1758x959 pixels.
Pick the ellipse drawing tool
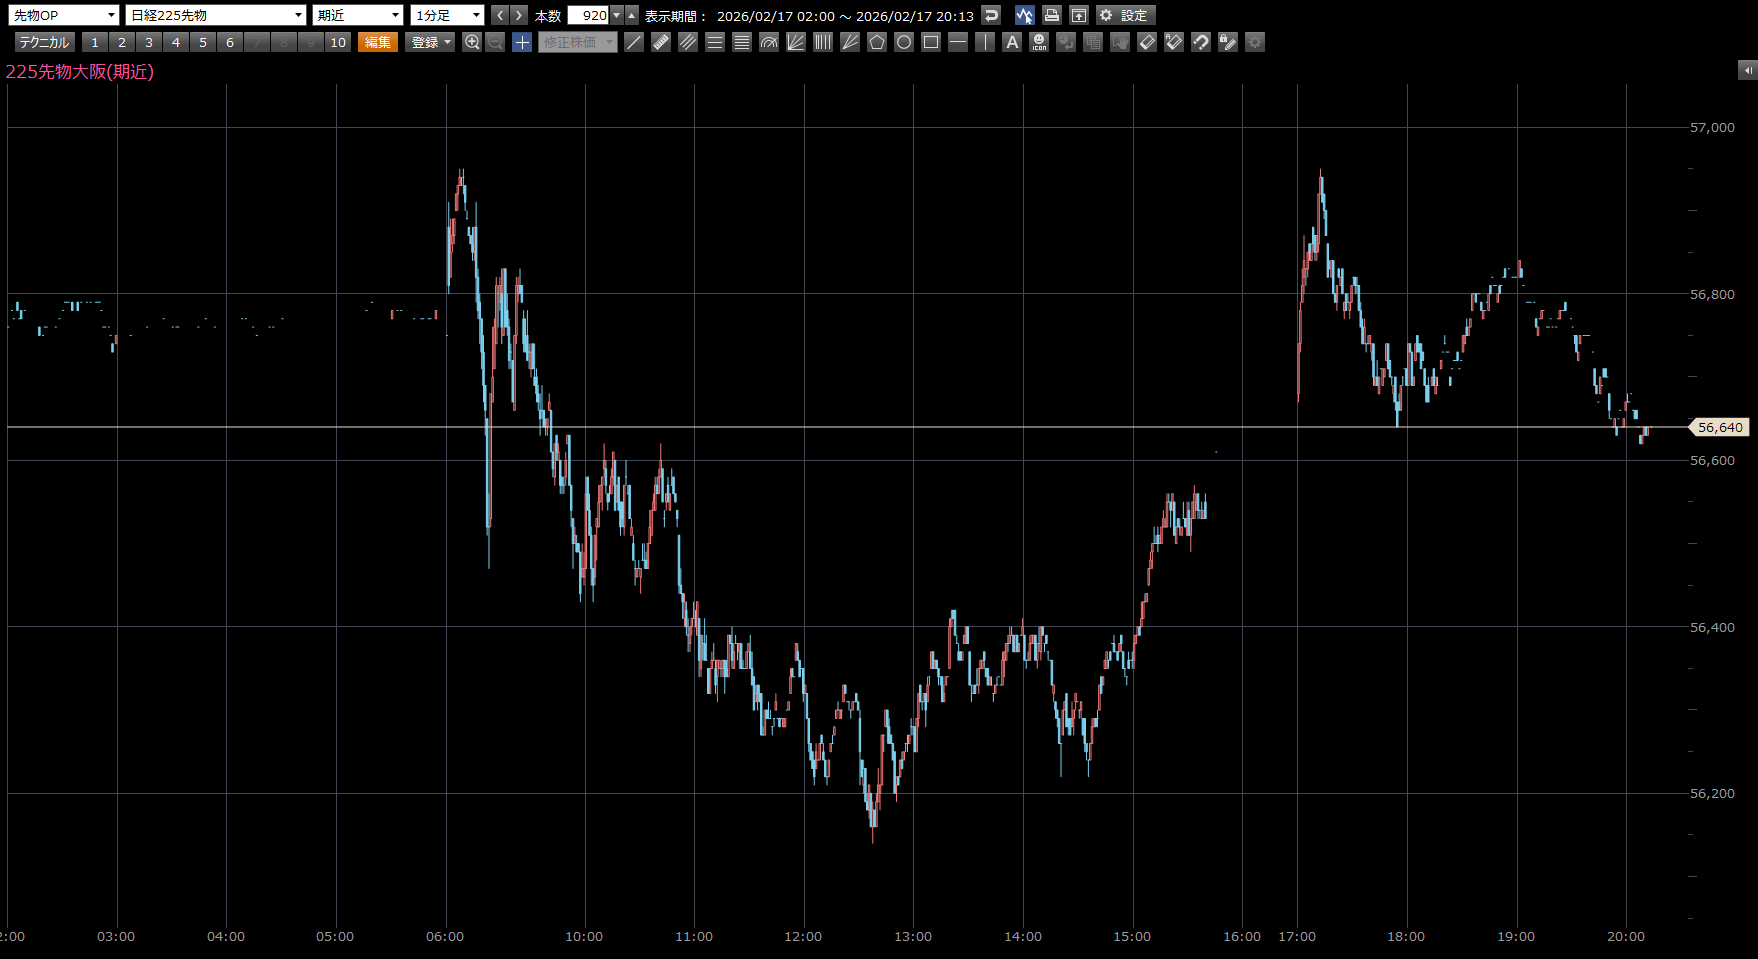pos(904,42)
